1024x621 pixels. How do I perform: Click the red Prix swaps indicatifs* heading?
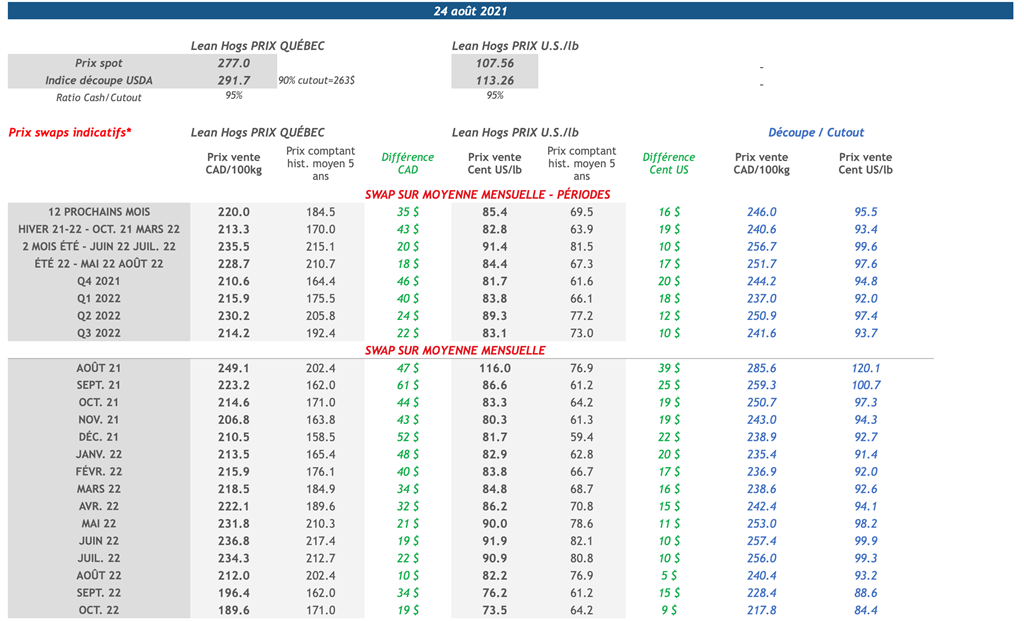click(x=70, y=132)
